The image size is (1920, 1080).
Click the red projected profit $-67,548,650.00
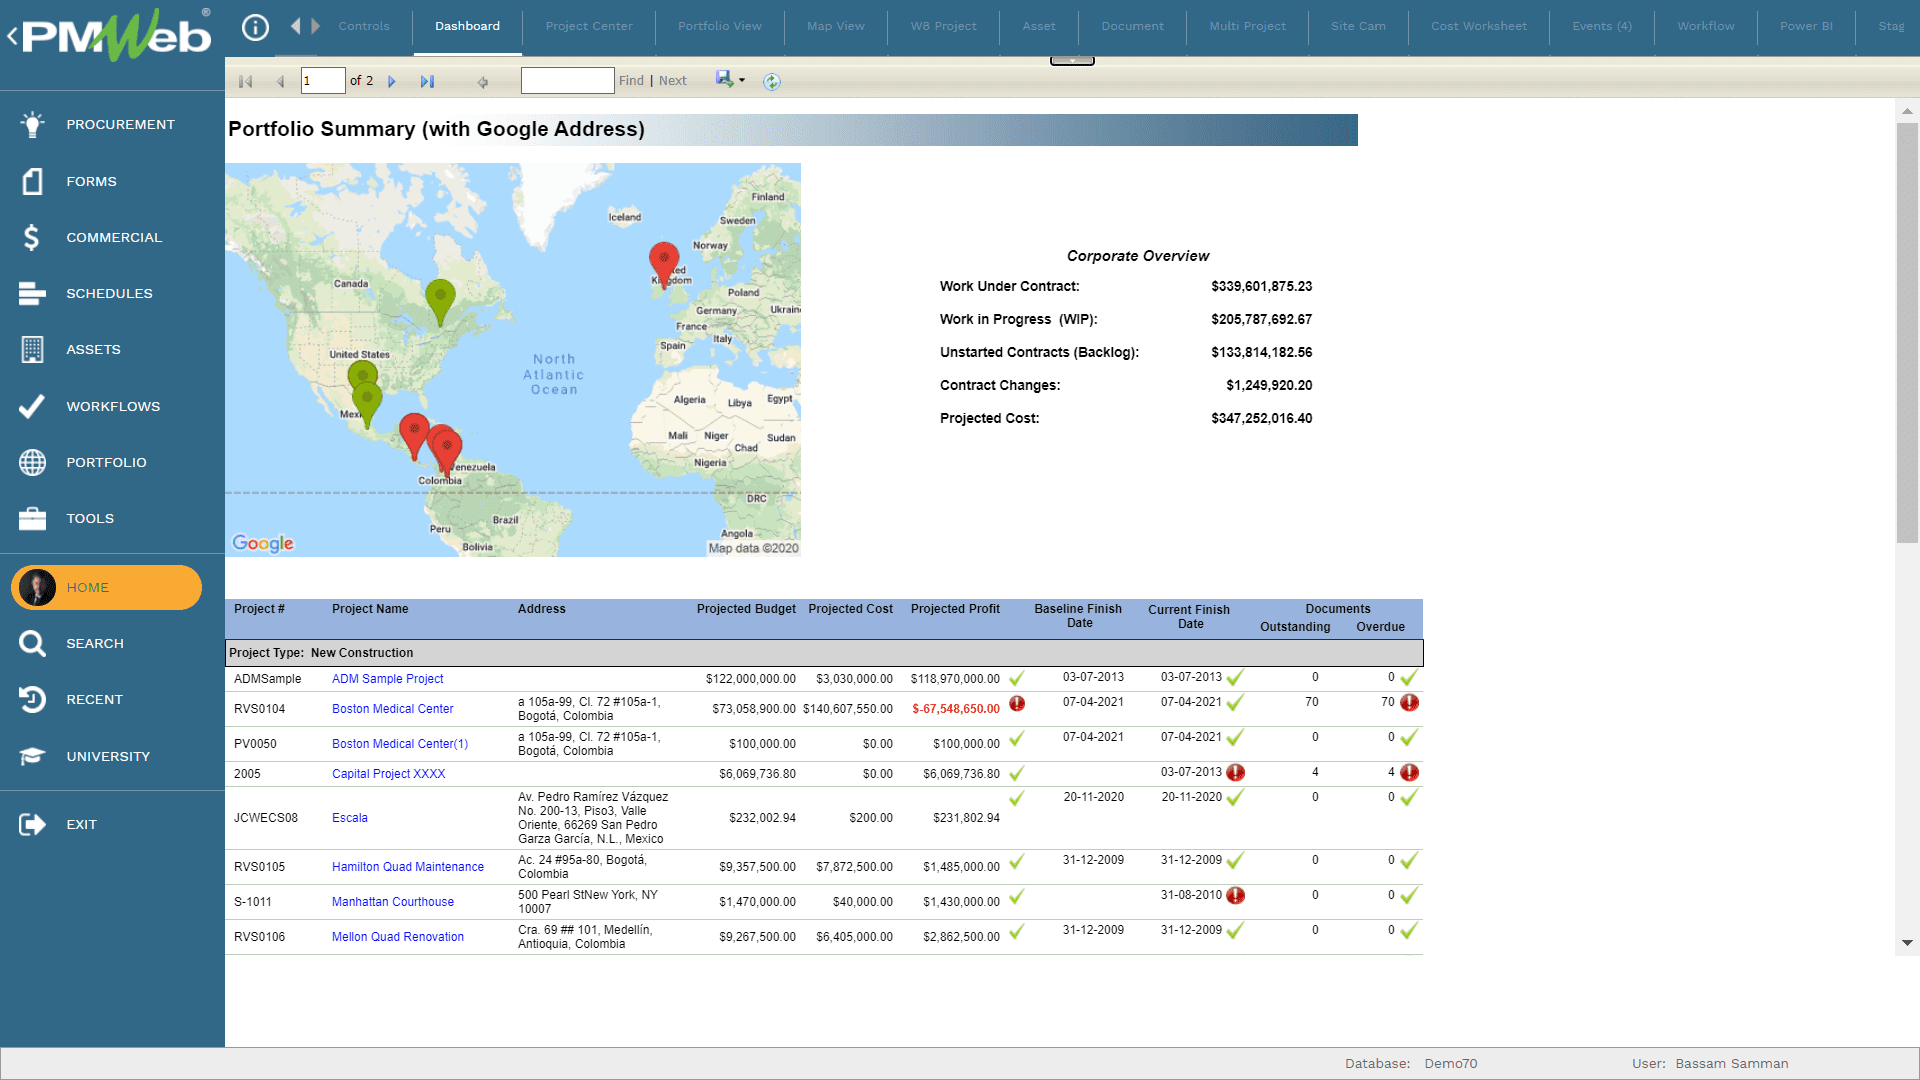point(955,709)
